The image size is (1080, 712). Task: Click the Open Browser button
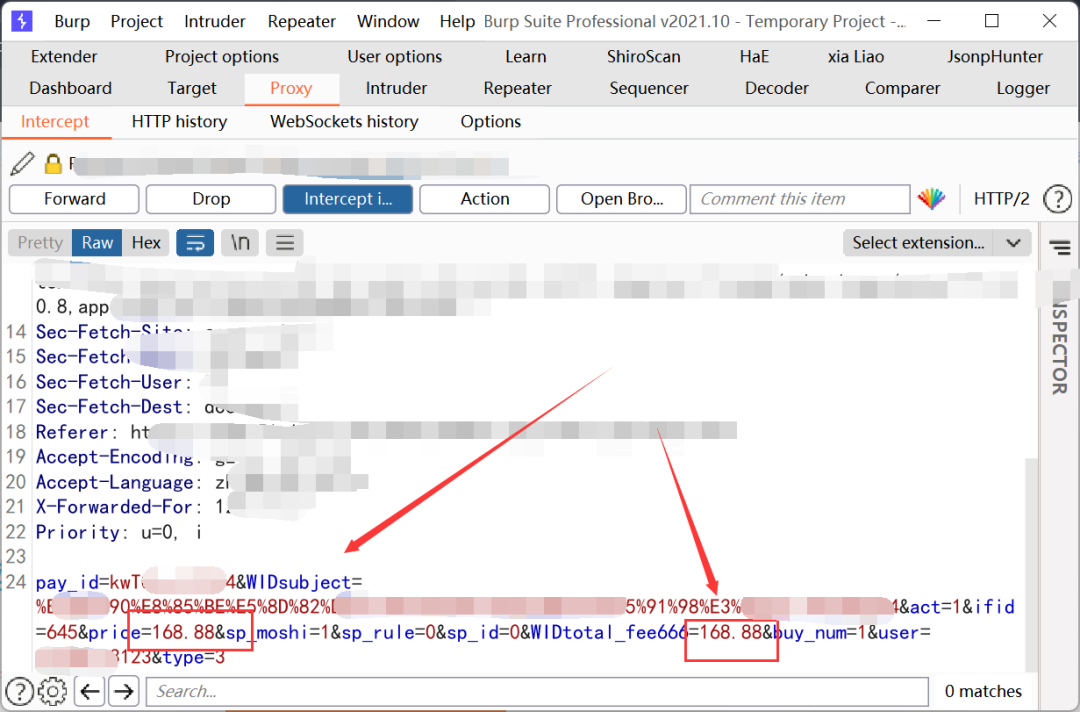click(x=621, y=199)
